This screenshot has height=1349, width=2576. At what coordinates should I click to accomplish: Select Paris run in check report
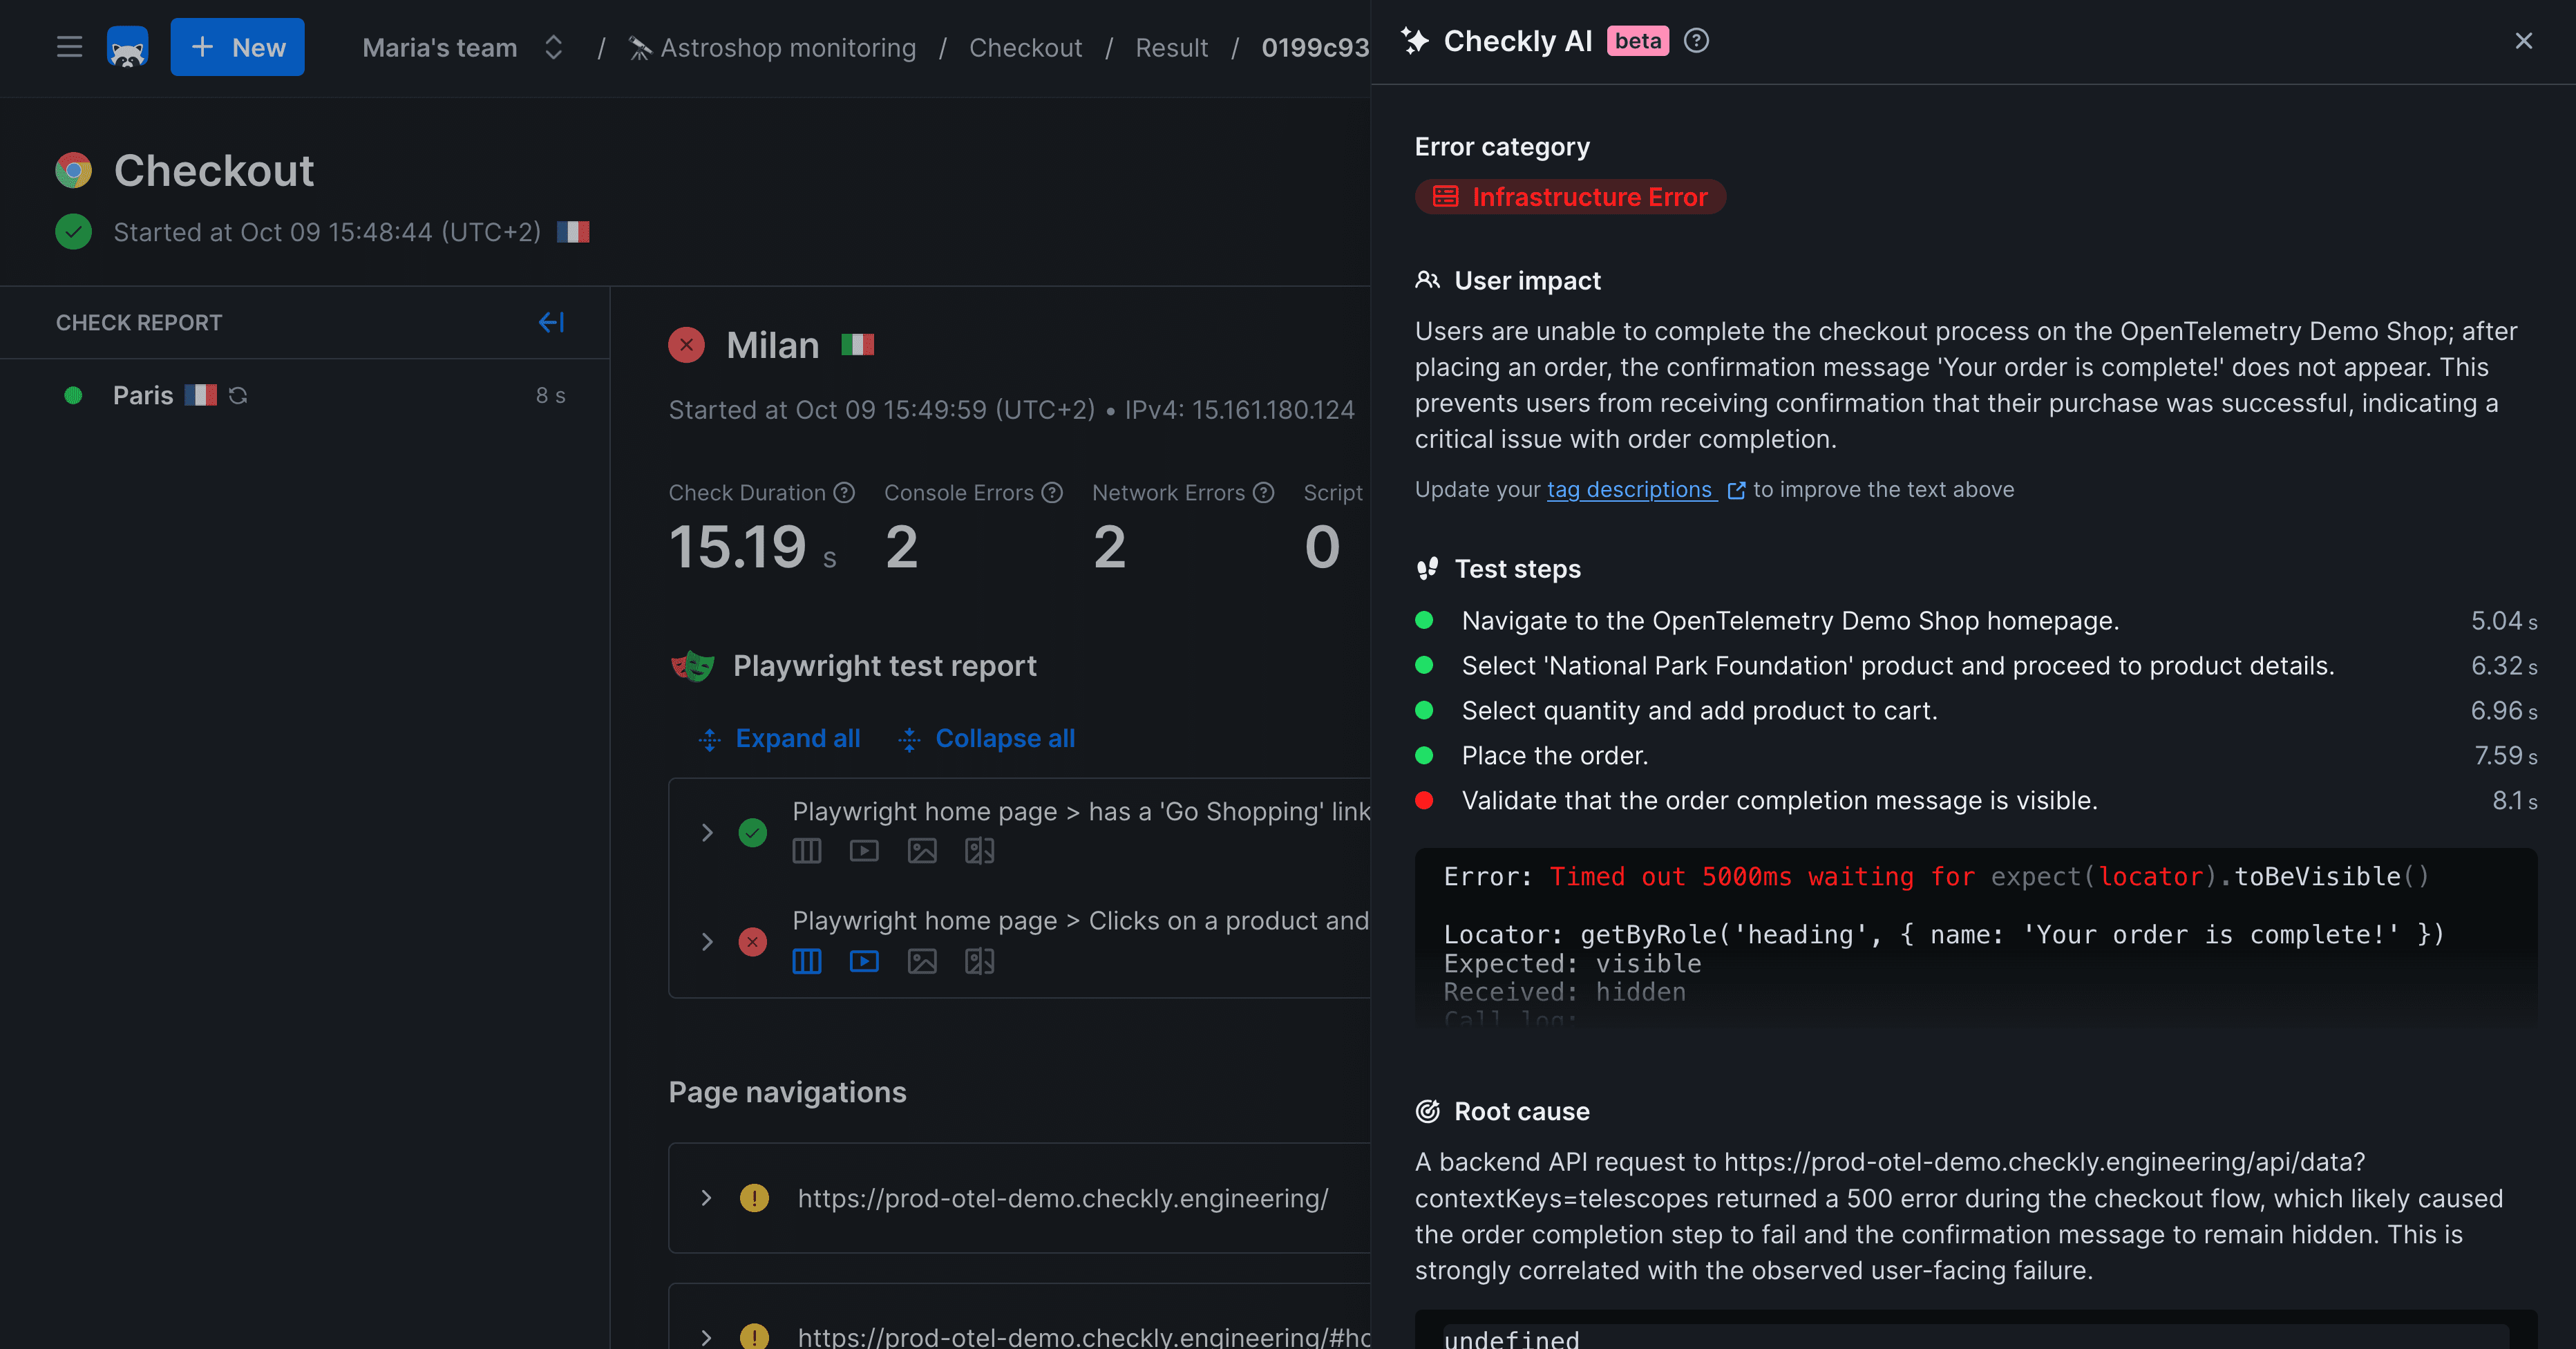tap(143, 395)
